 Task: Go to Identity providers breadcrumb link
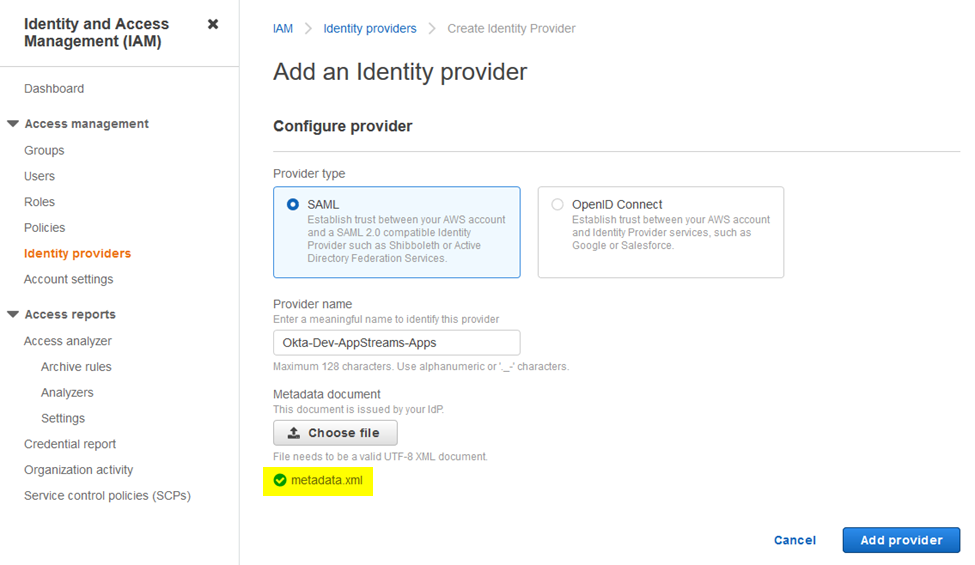pos(369,29)
